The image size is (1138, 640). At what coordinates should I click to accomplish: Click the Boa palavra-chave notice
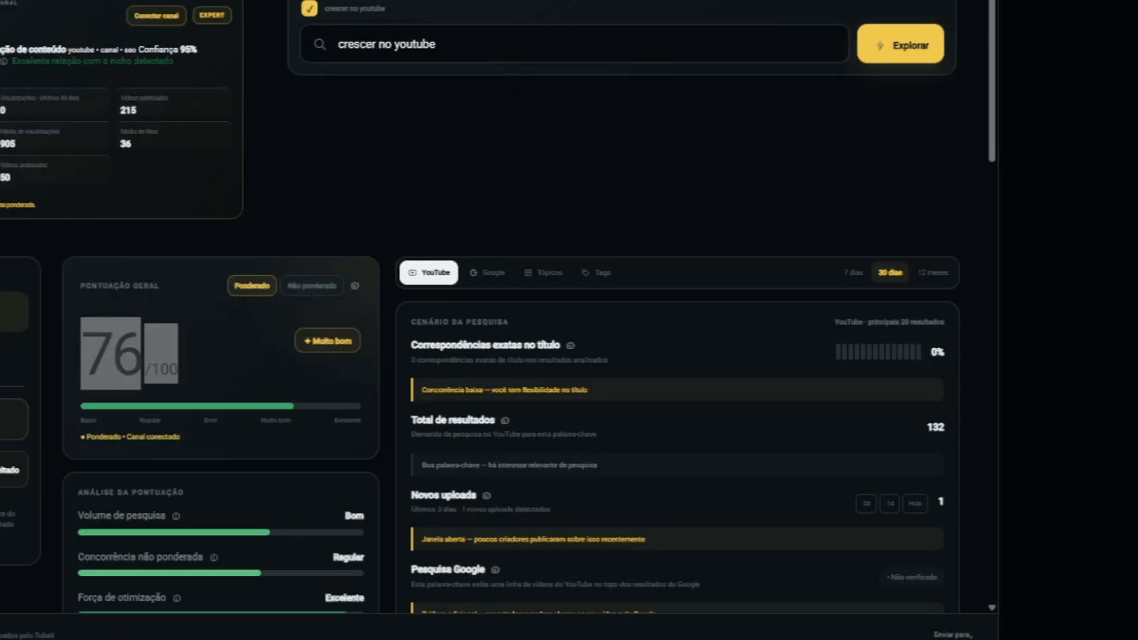(x=677, y=465)
